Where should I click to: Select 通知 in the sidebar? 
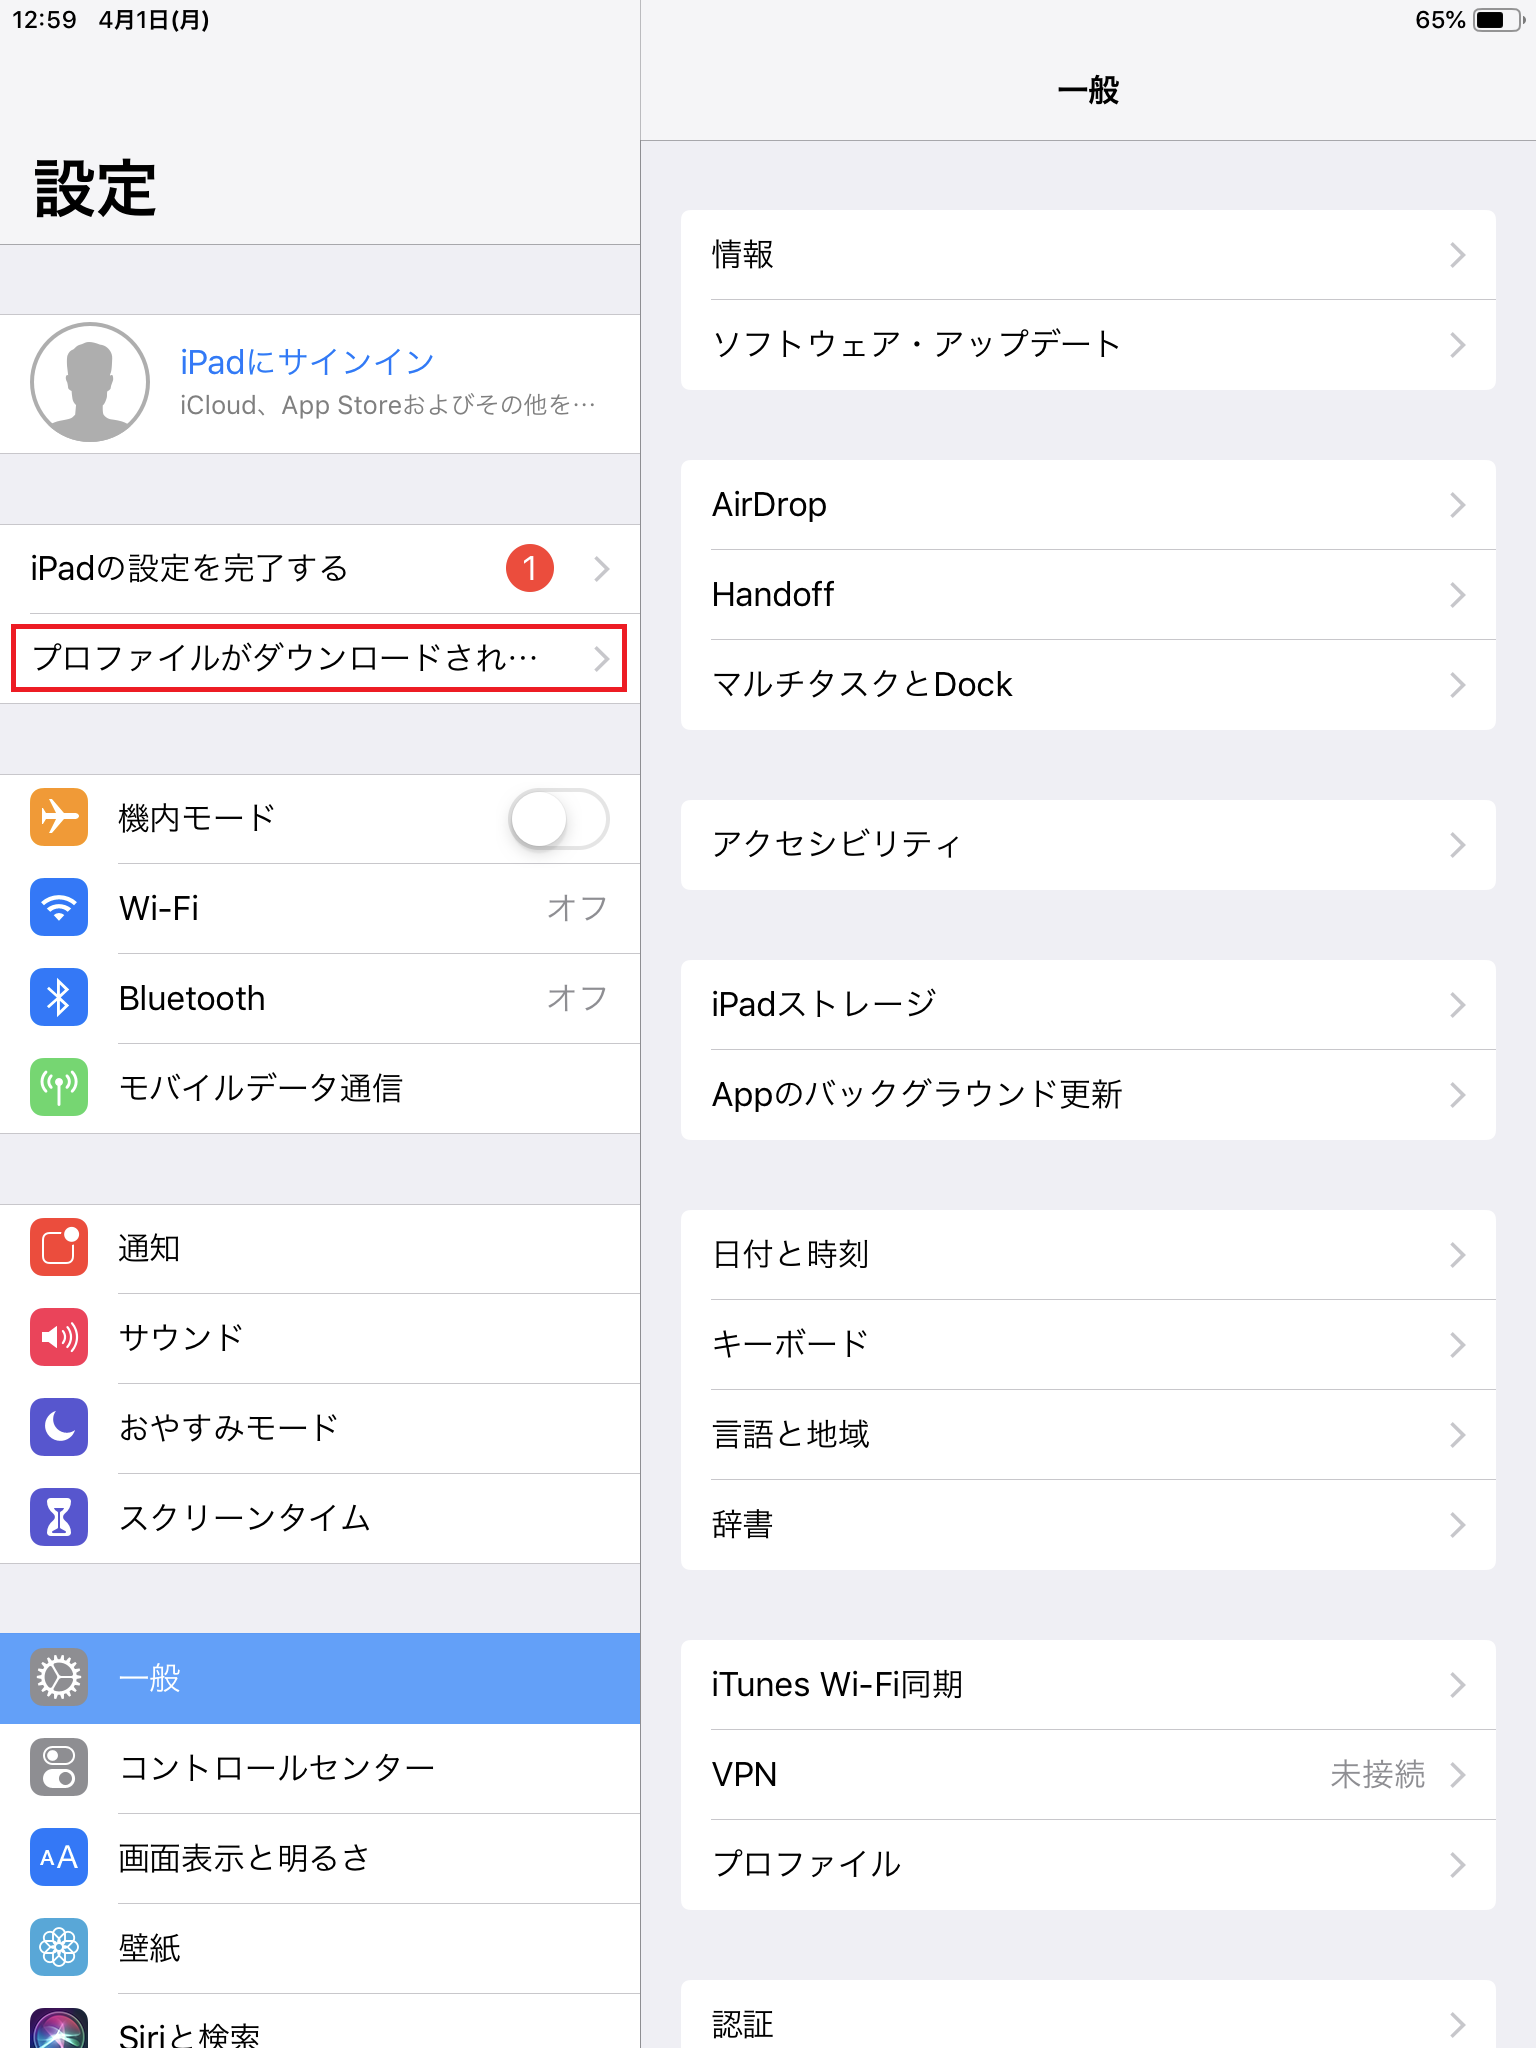(x=320, y=1248)
